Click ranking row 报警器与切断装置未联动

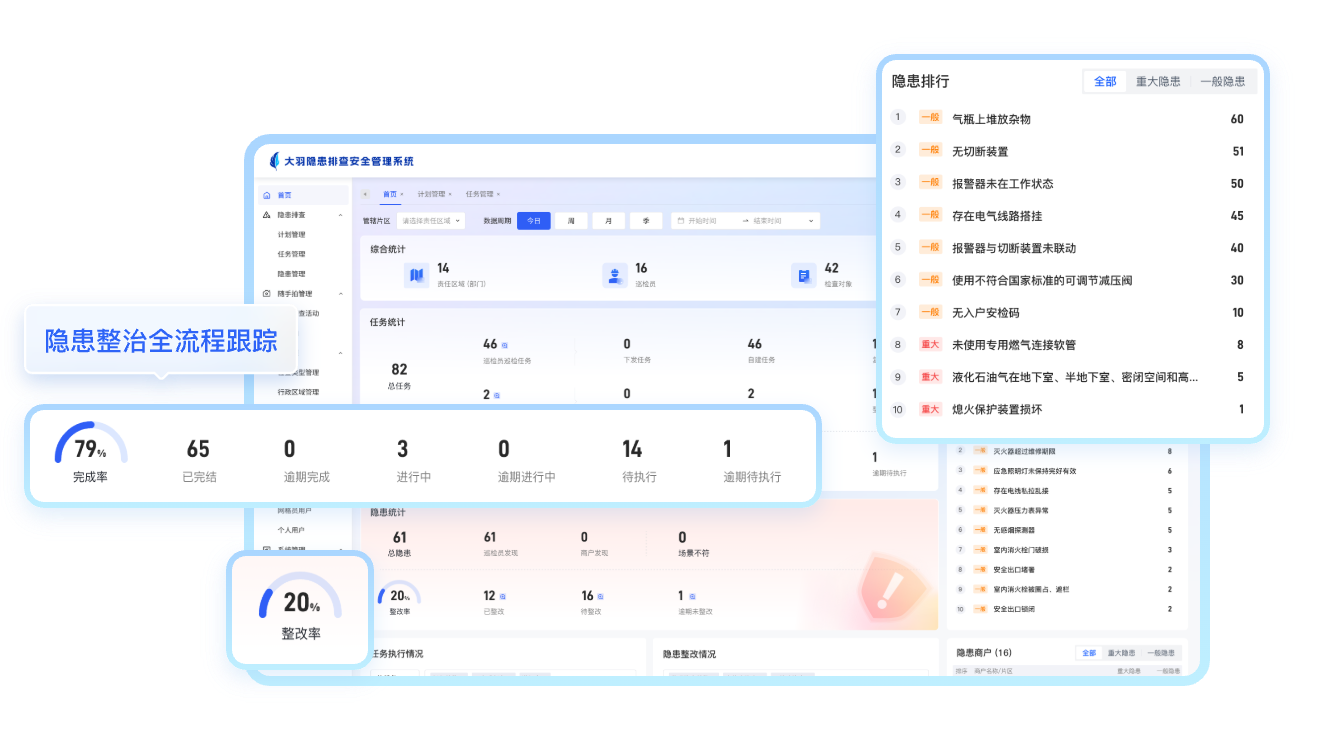pos(1068,248)
